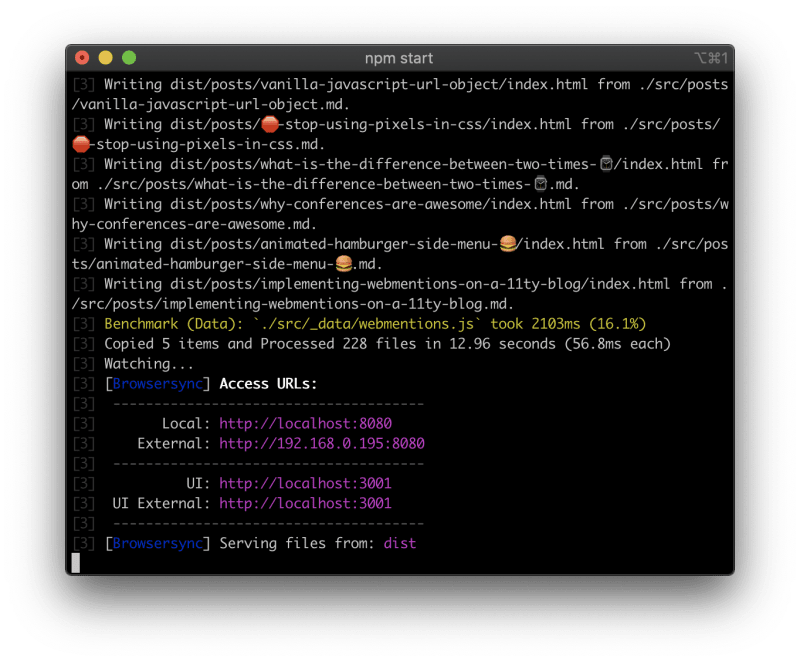Click the 'took 2103ms (16.1%)' text
Image resolution: width=800 pixels, height=662 pixels.
pyautogui.click(x=568, y=324)
